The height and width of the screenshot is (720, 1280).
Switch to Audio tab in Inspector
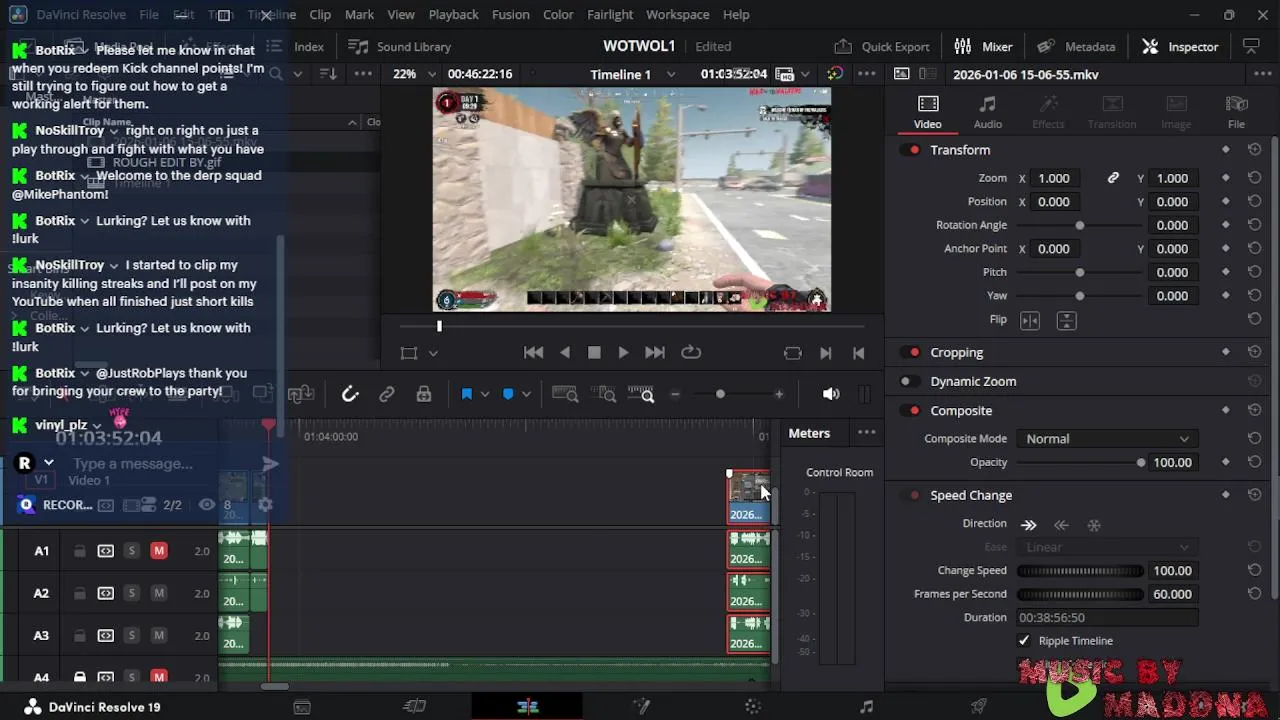click(988, 112)
